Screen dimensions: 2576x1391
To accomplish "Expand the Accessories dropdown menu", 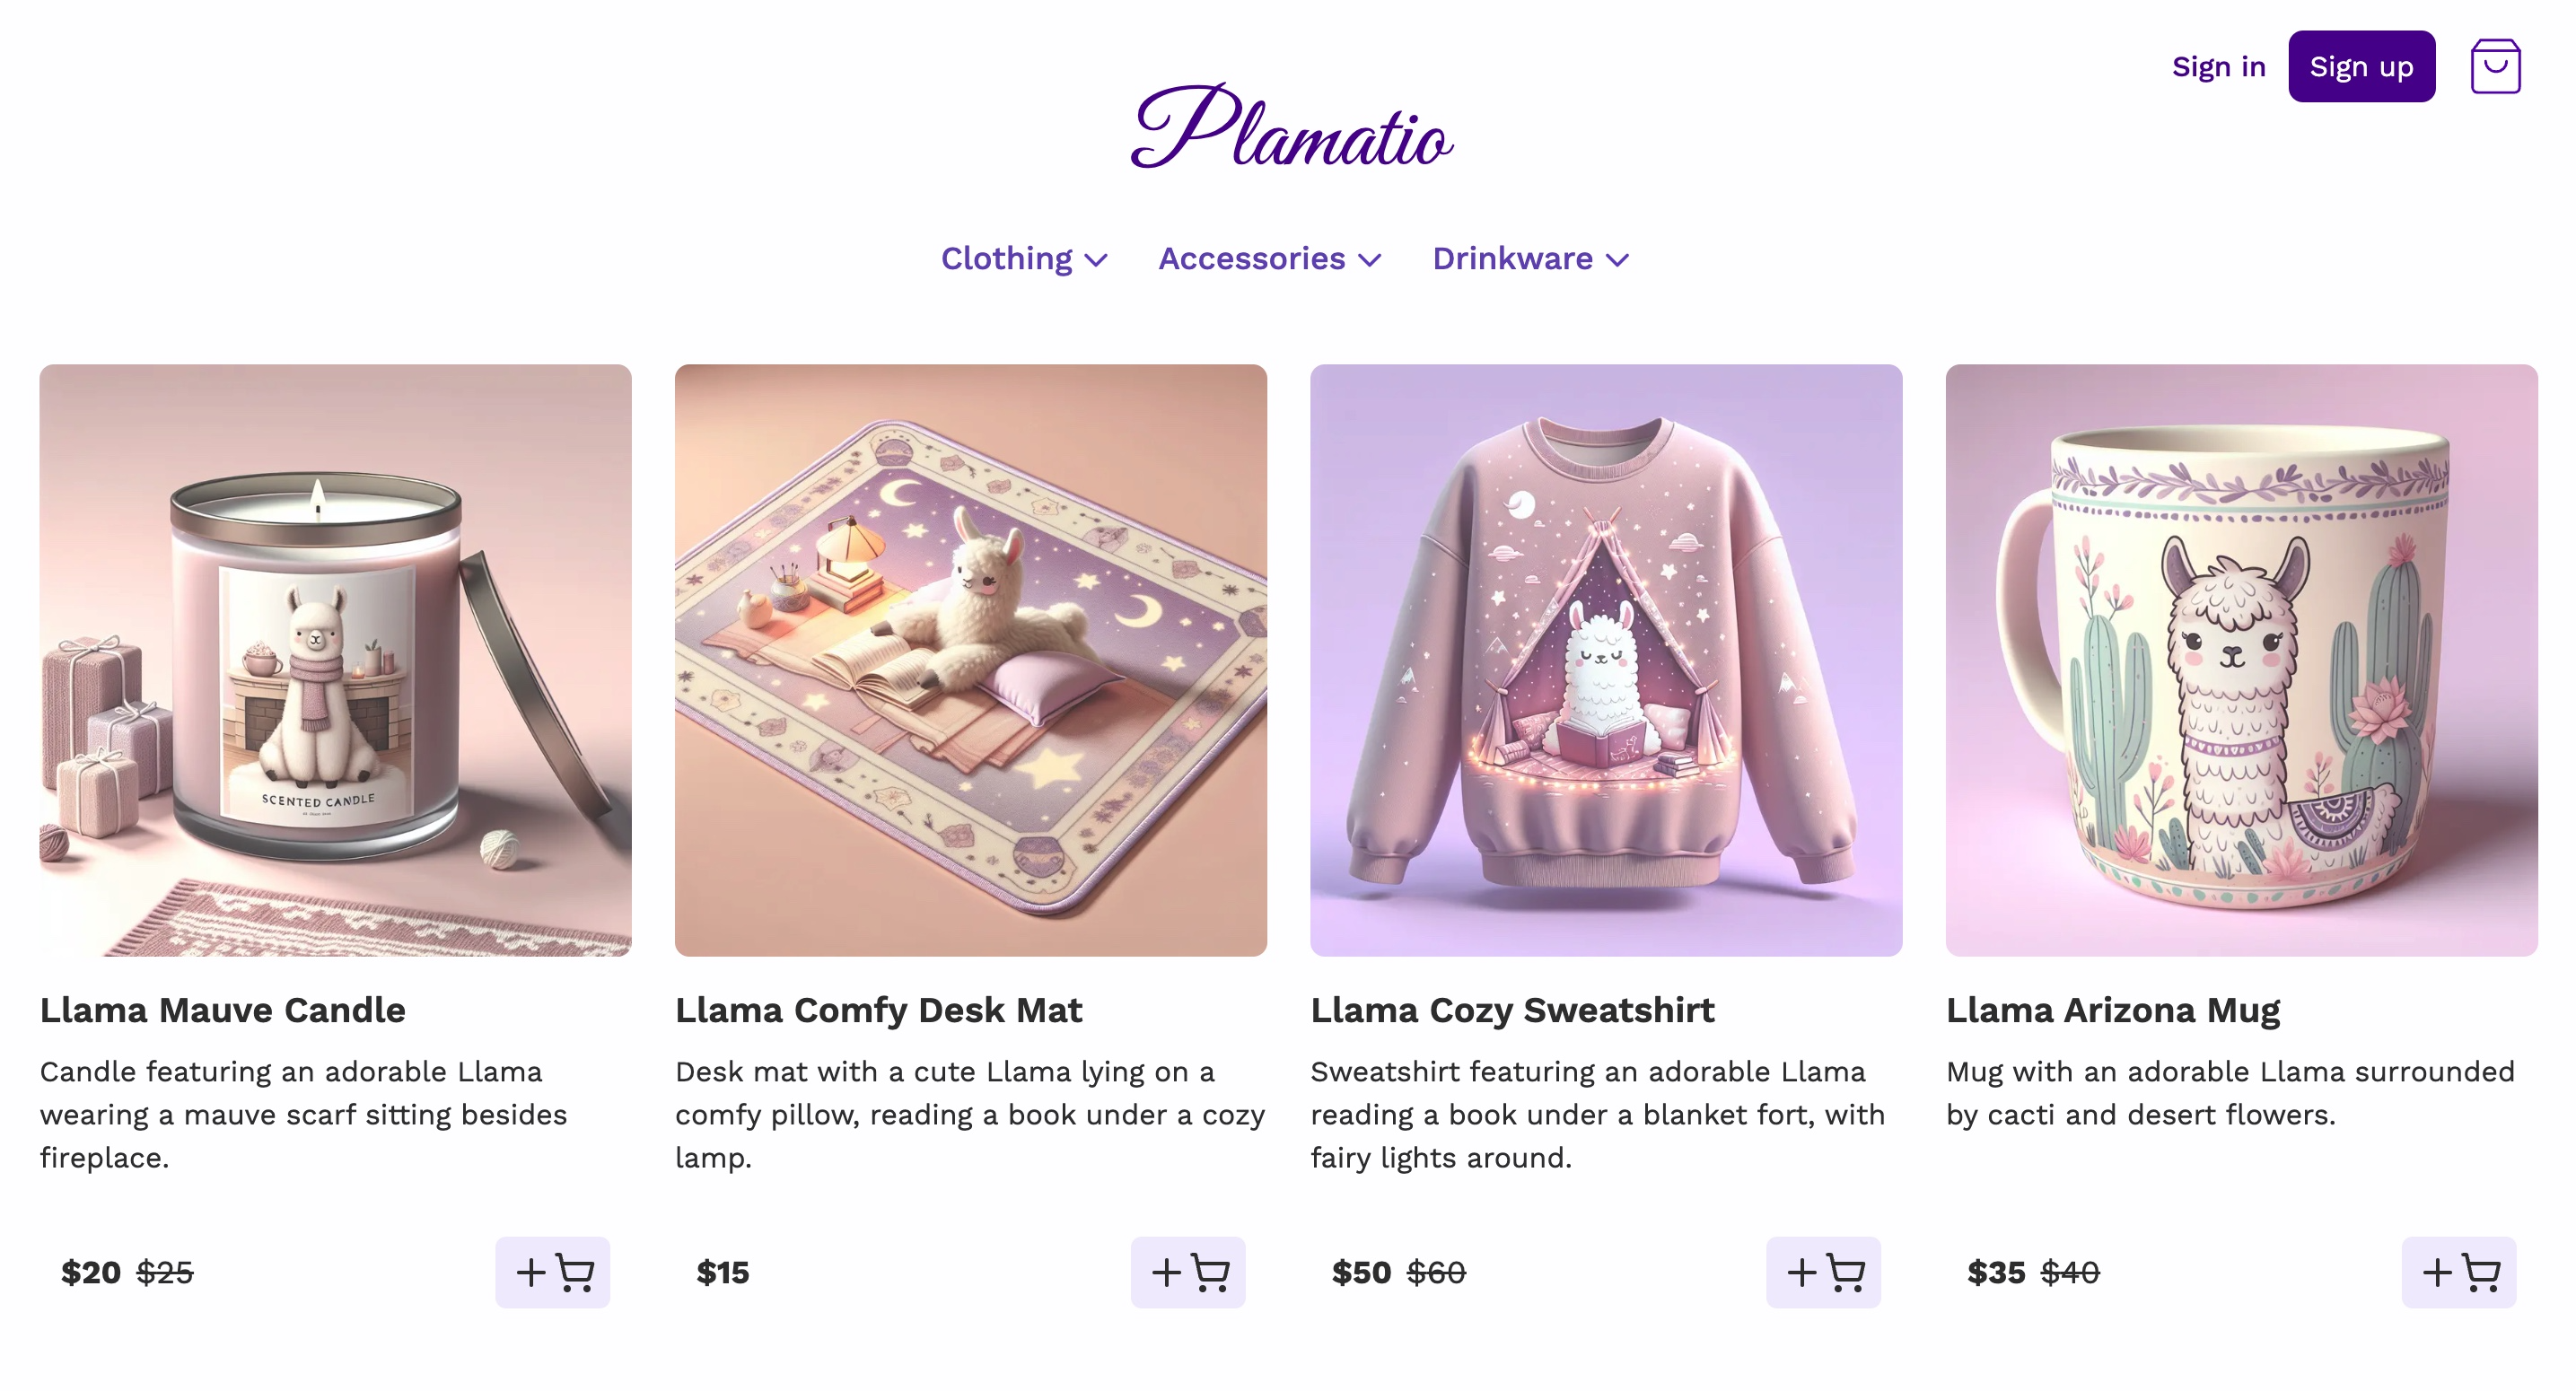I will (1270, 258).
